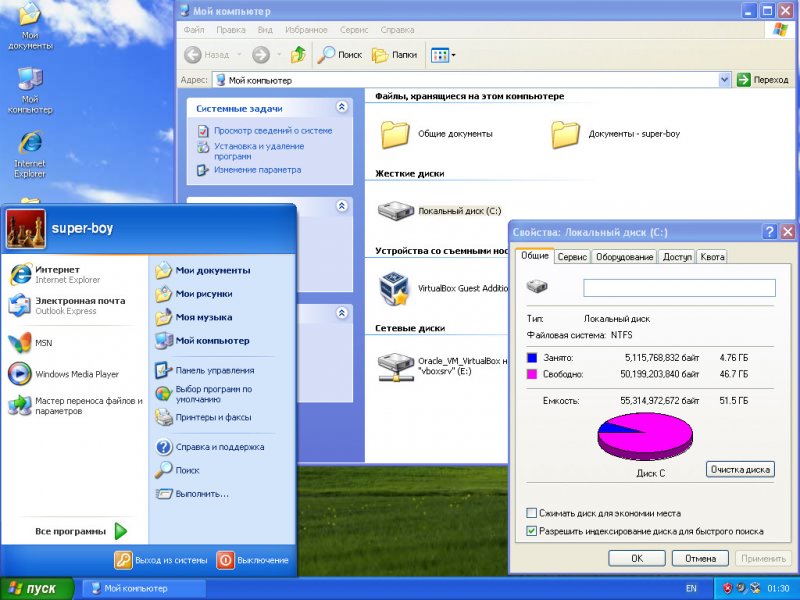This screenshot has width=800, height=600.
Task: Open Моя музыка in Start menu
Action: point(193,317)
